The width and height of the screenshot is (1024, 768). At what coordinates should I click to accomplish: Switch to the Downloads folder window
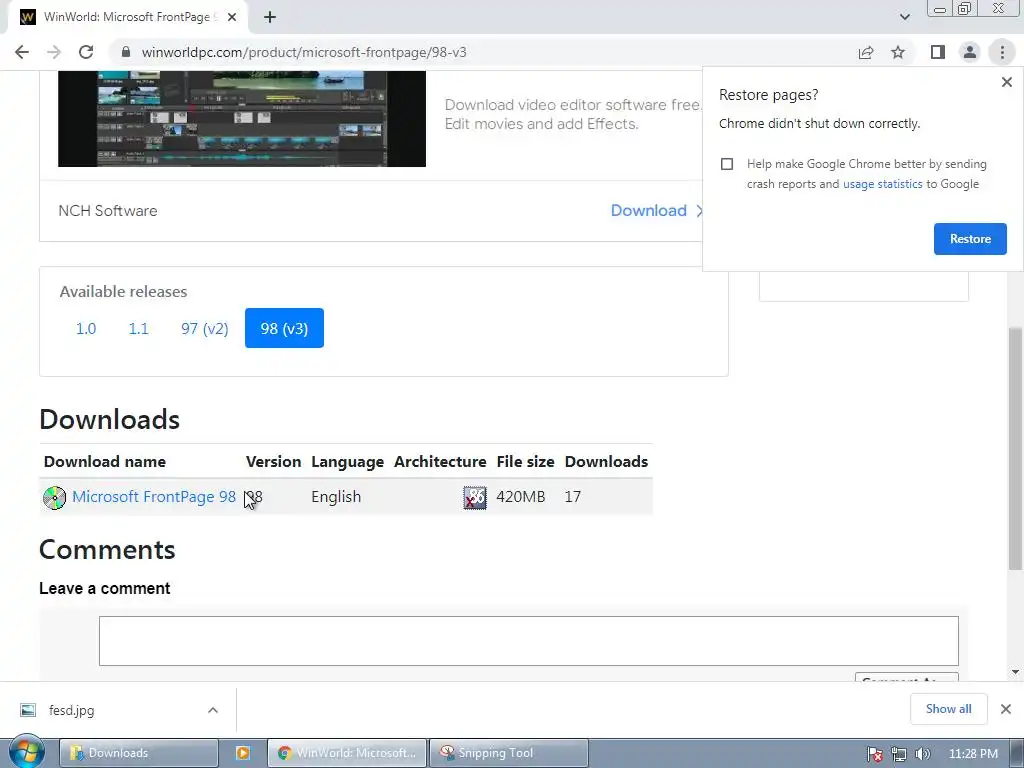point(138,753)
